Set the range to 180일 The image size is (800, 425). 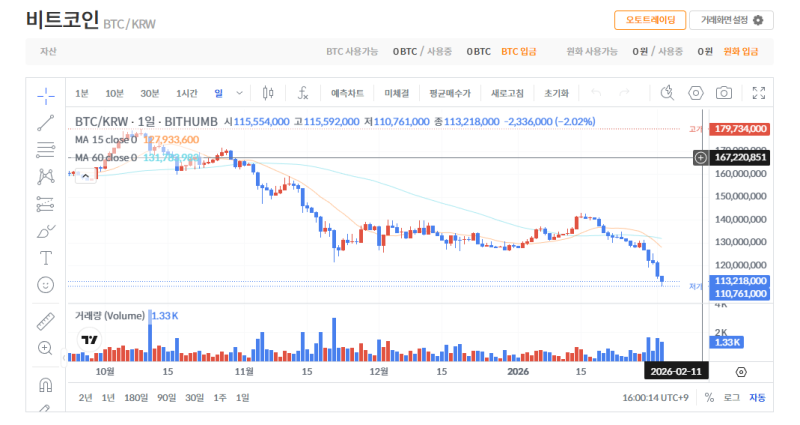tap(136, 397)
